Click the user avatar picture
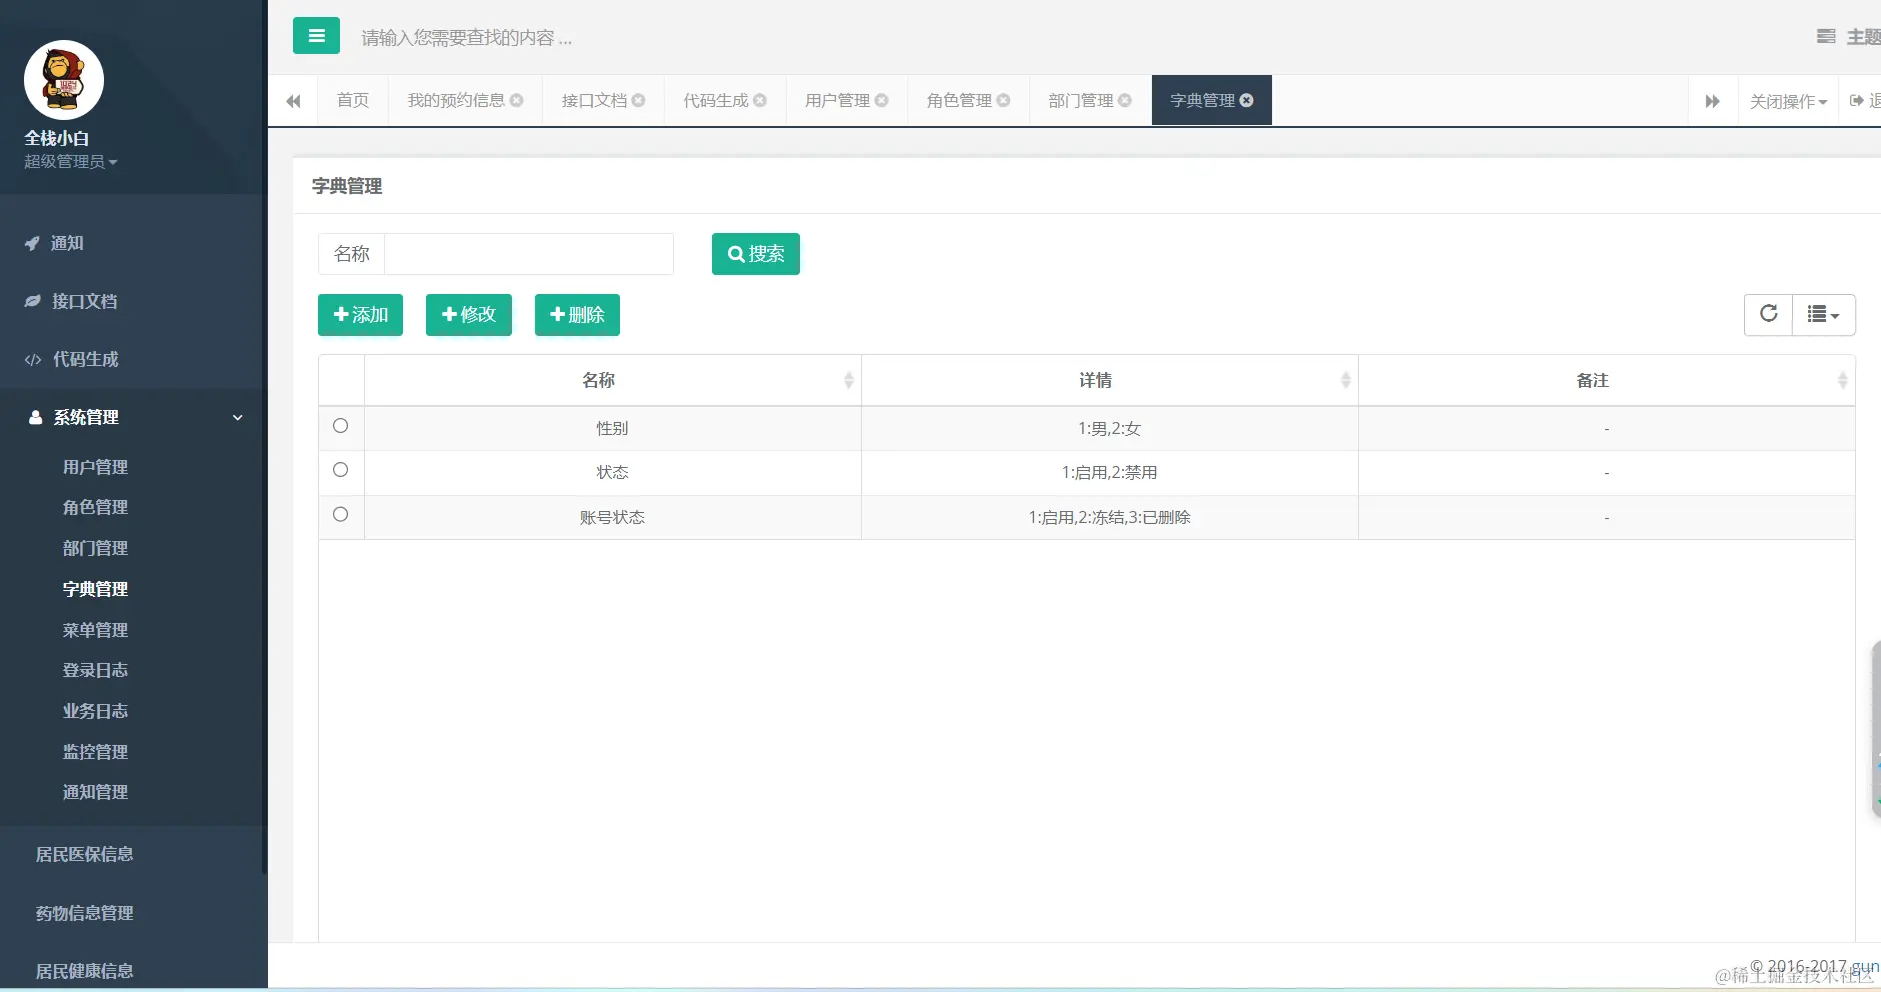Viewport: 1881px width, 992px height. tap(64, 80)
